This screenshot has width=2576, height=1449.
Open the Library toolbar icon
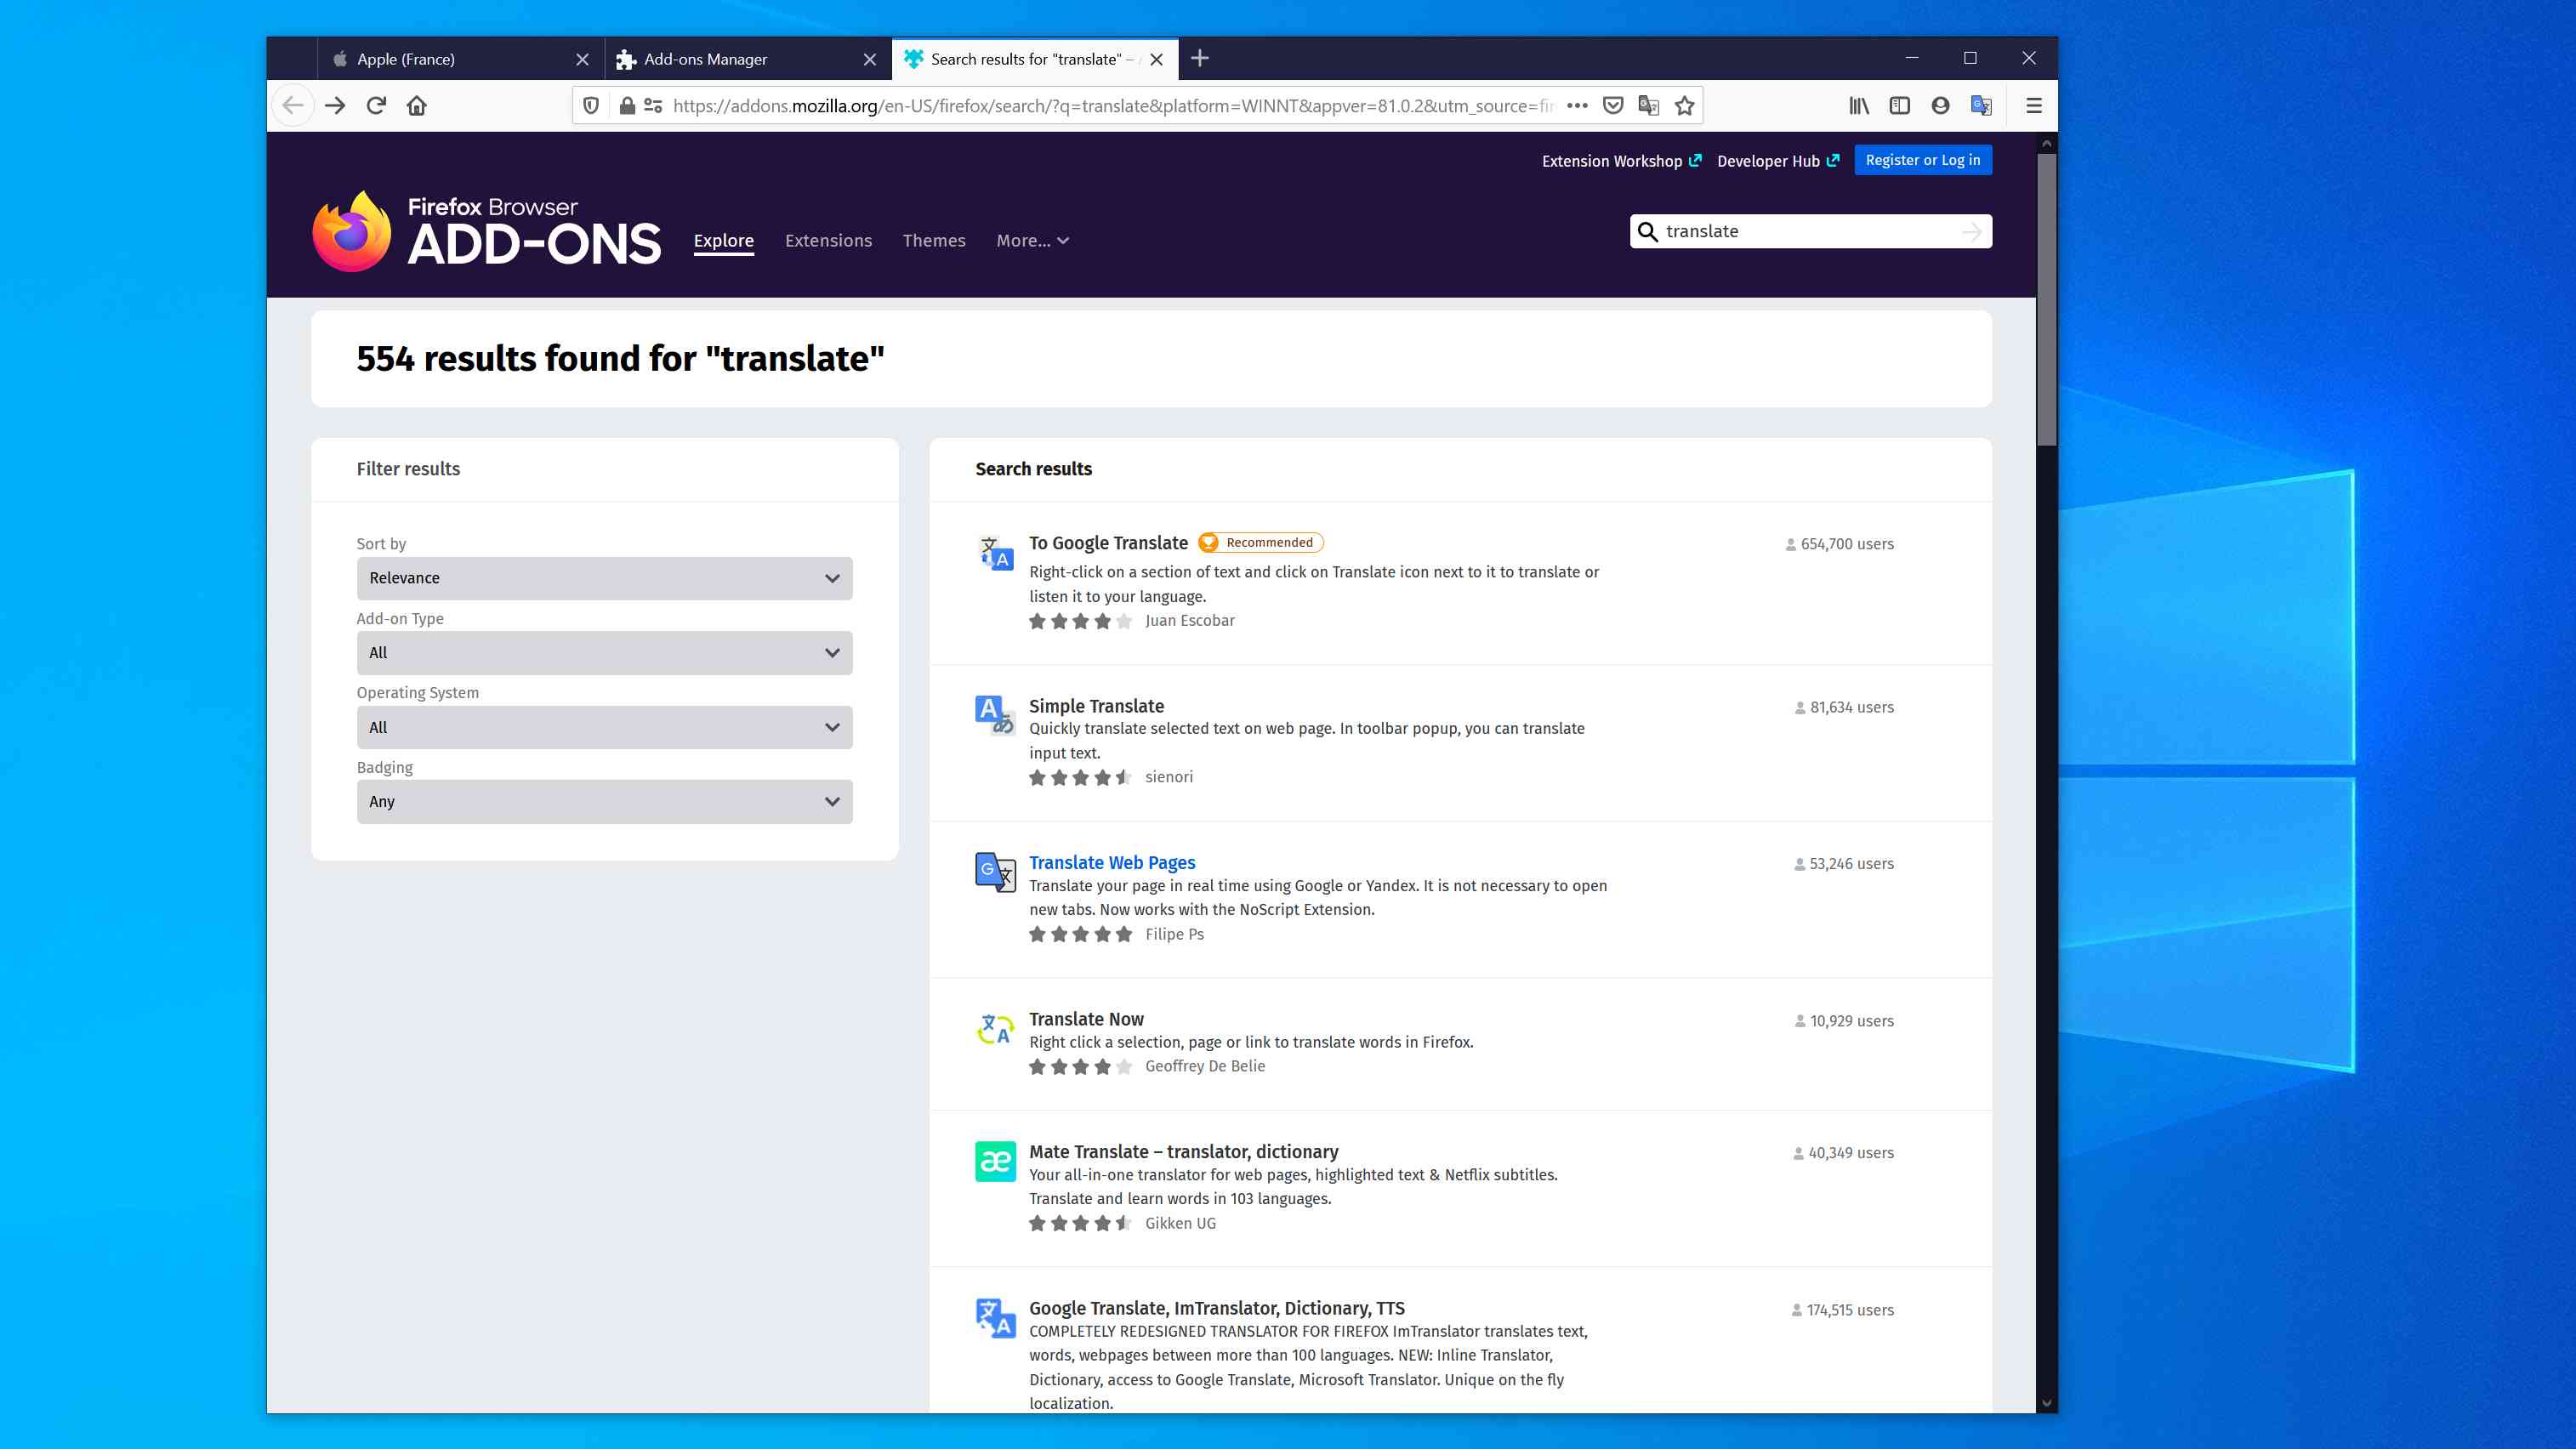coord(1859,106)
